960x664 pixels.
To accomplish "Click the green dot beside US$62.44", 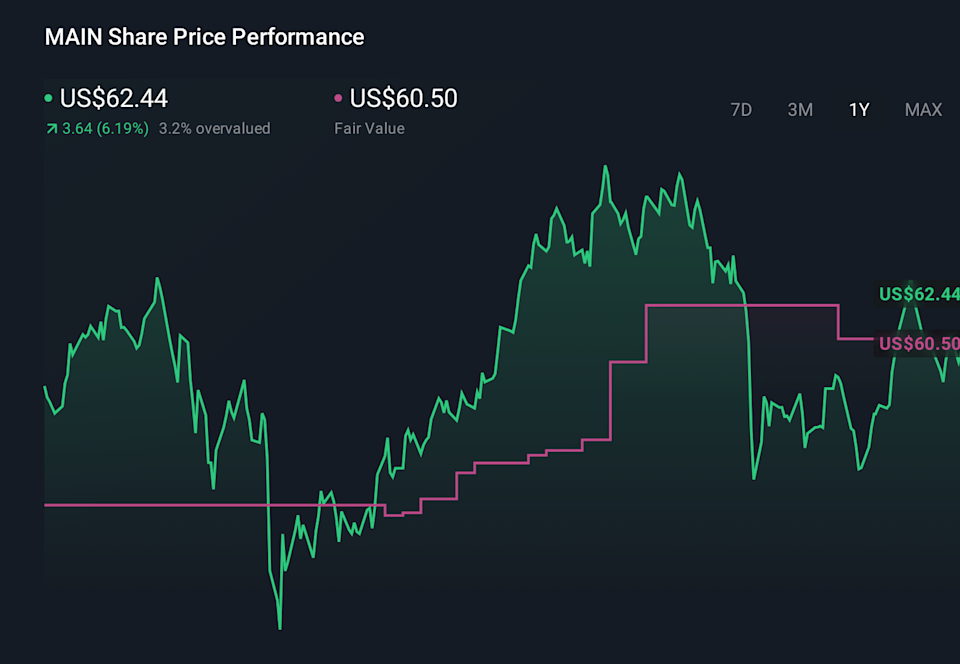I will (49, 98).
